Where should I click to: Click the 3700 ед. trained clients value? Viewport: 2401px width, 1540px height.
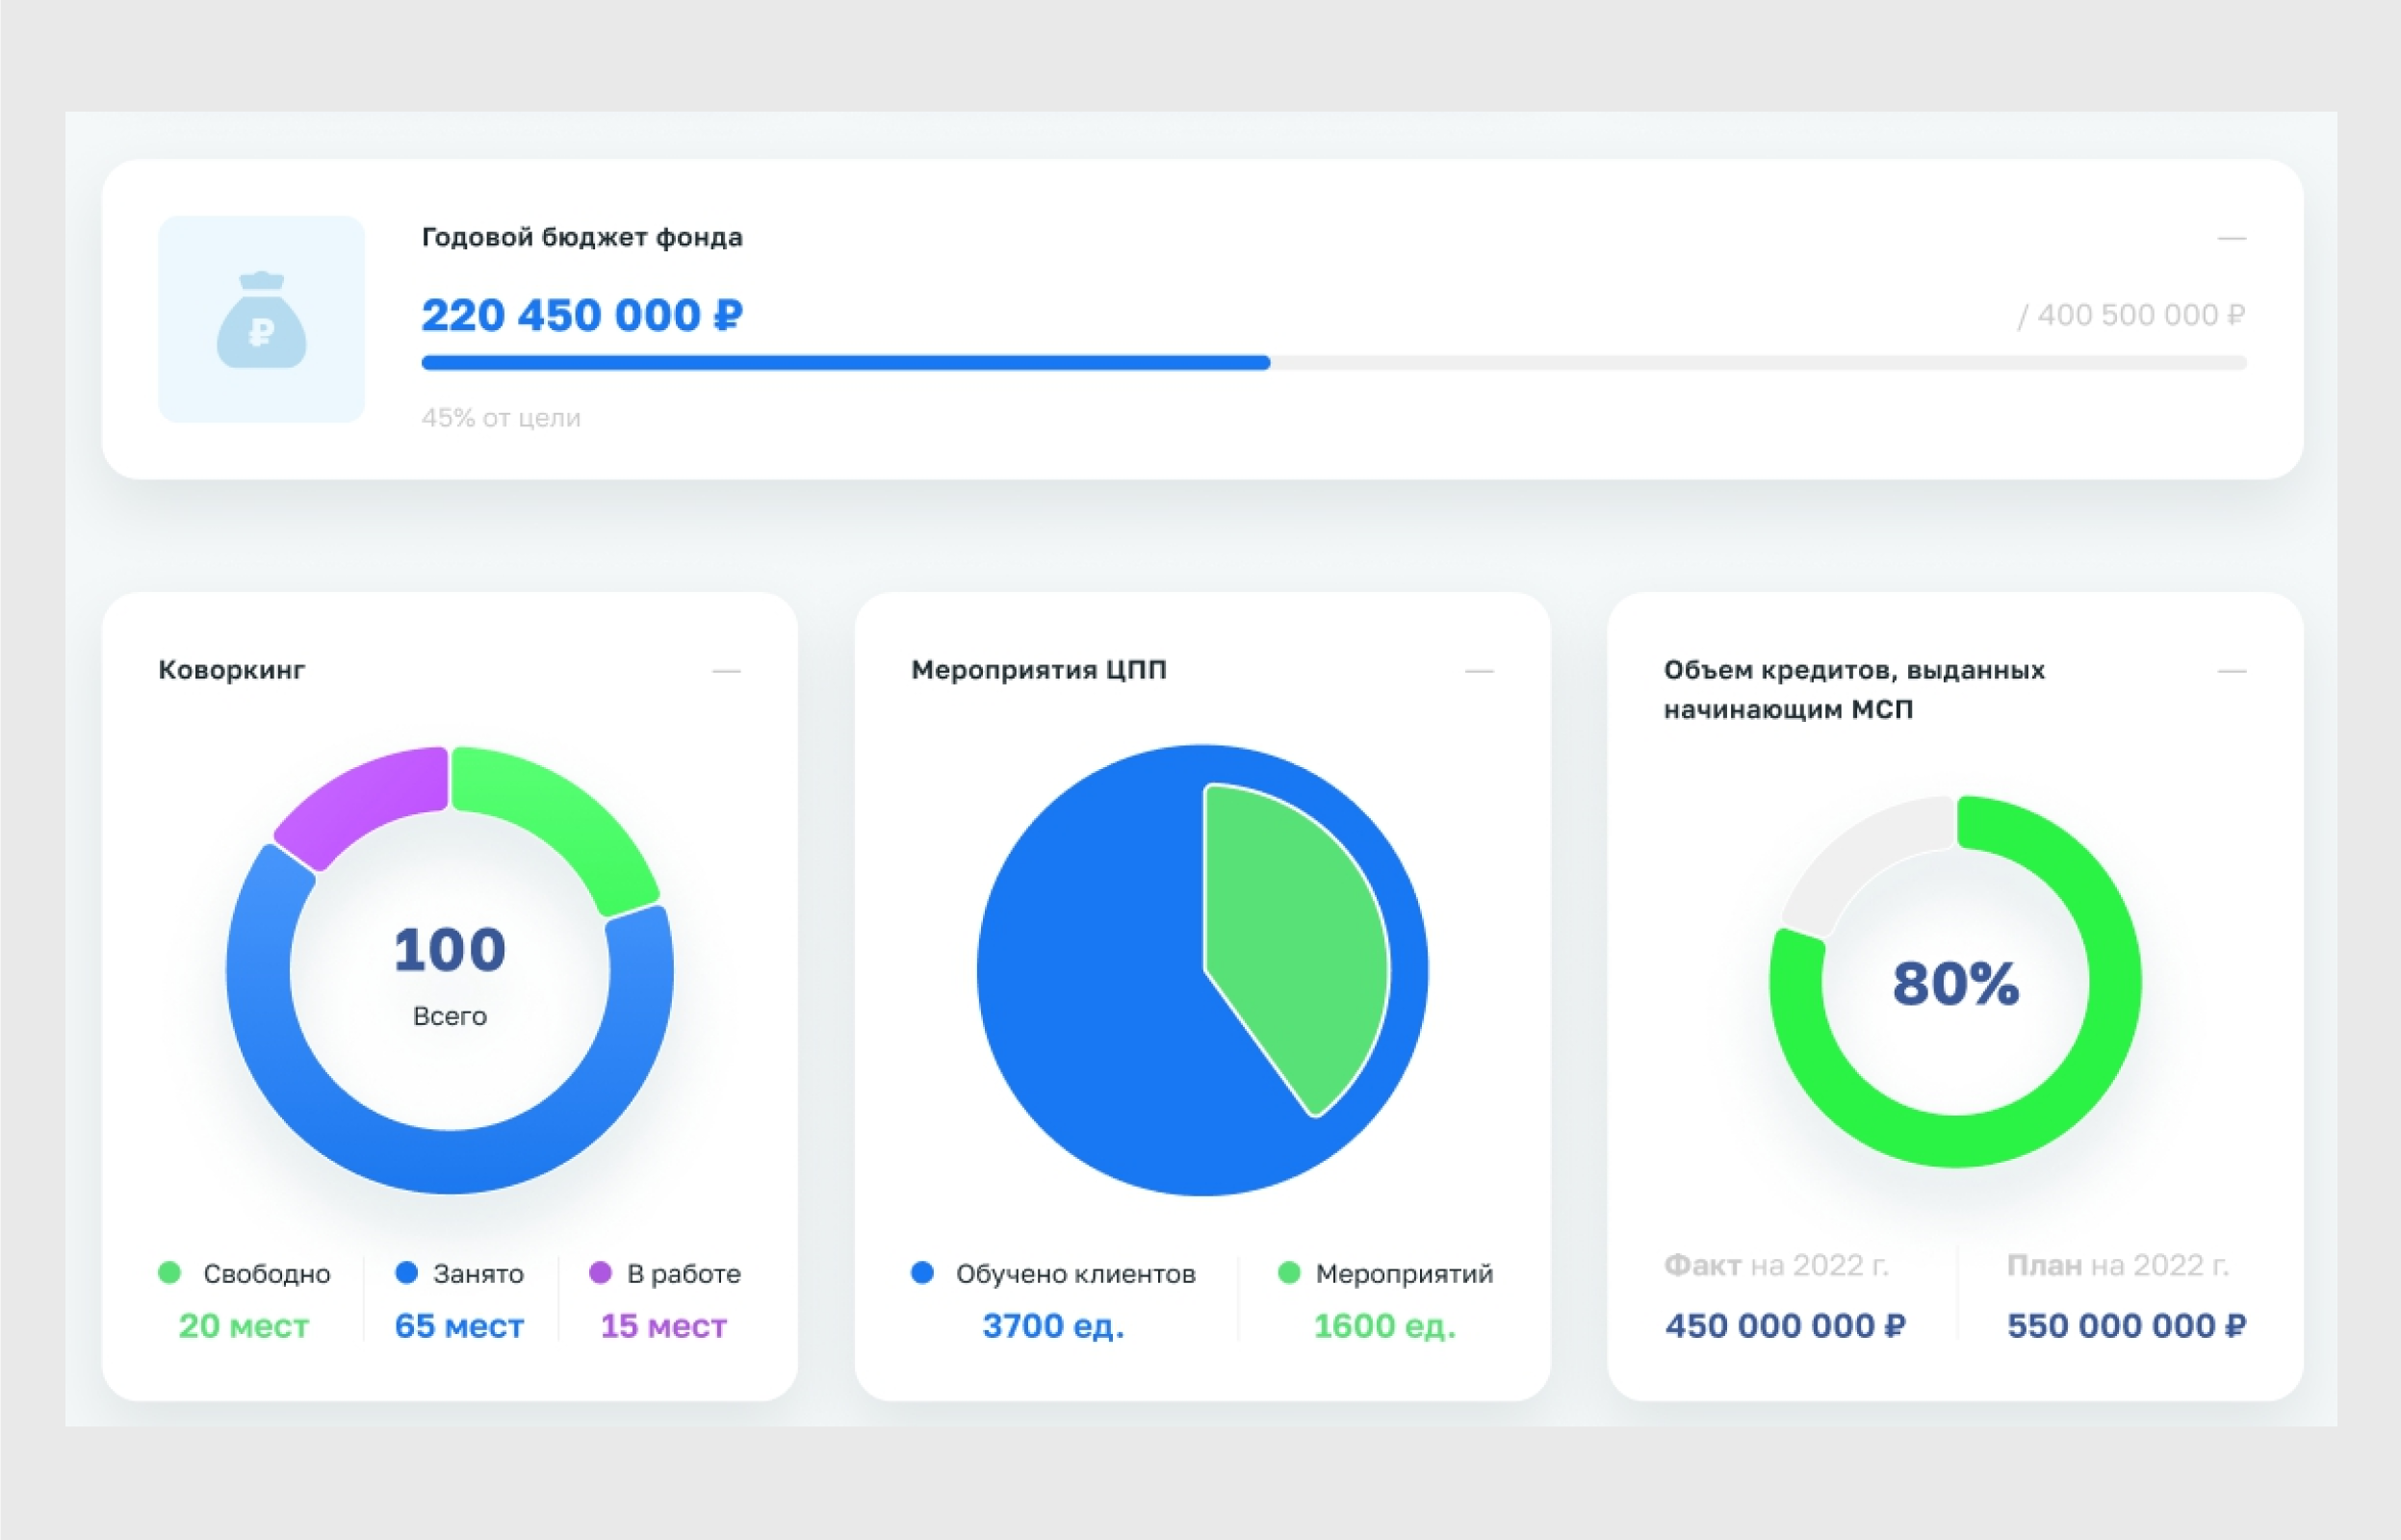point(1053,1326)
